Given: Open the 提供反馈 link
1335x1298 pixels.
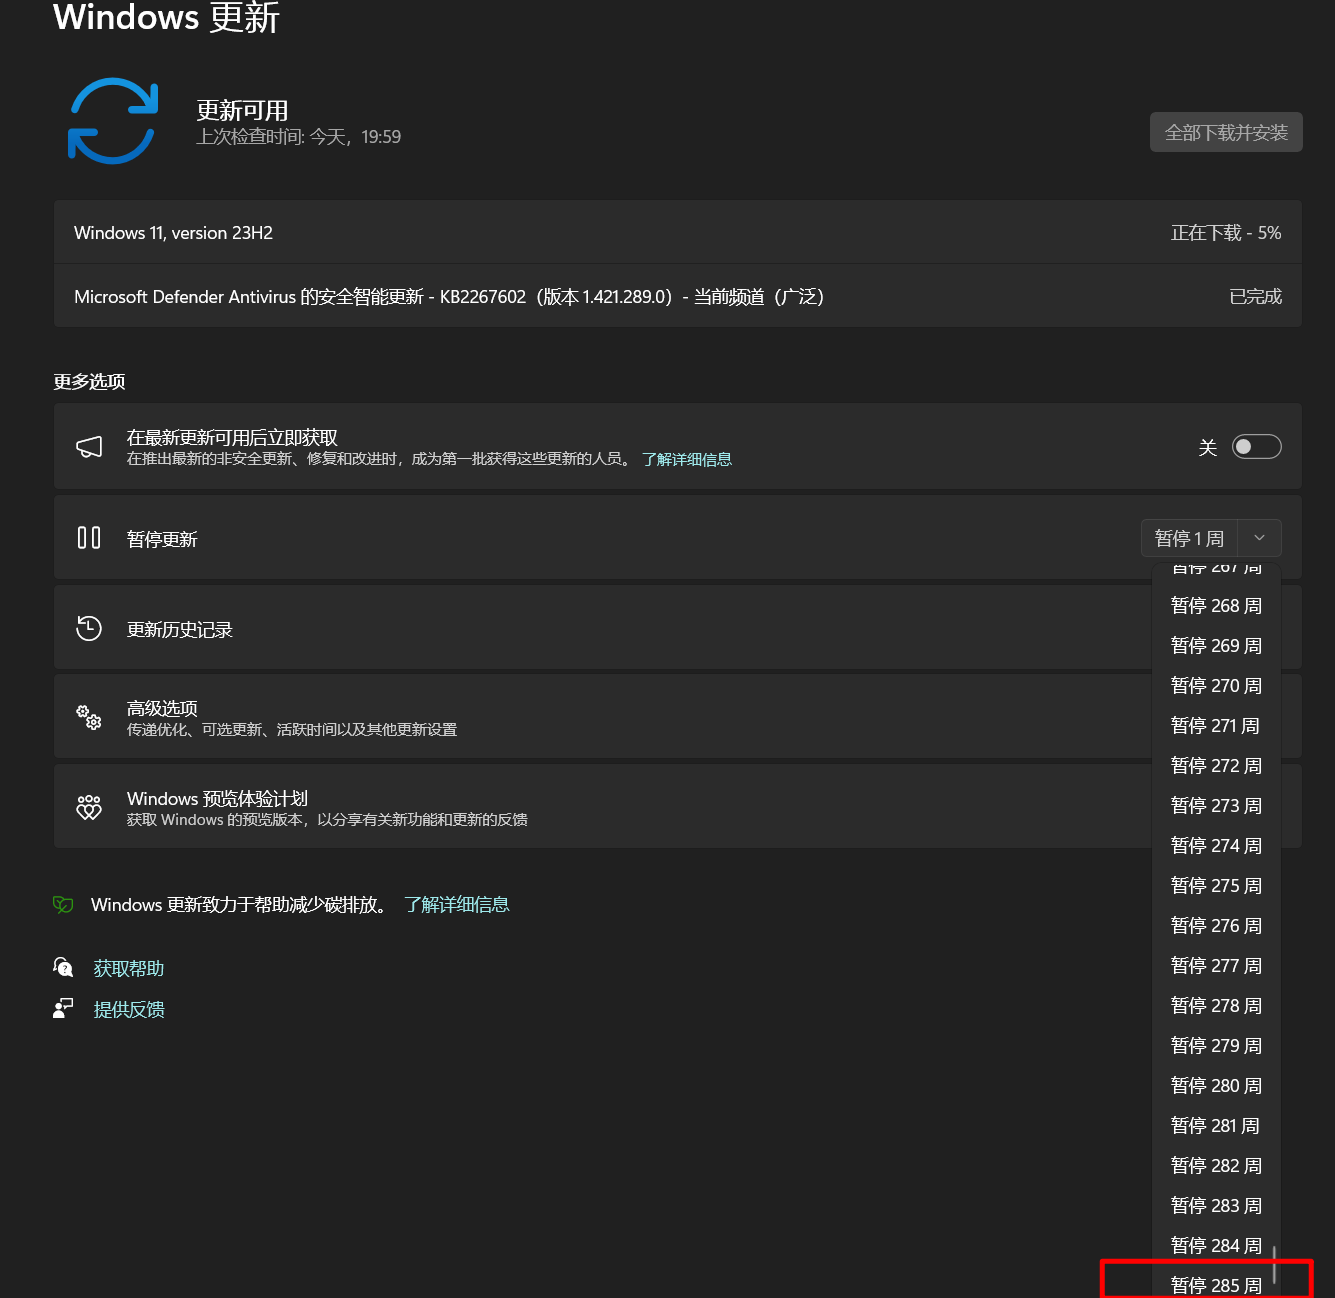Looking at the screenshot, I should point(129,1009).
